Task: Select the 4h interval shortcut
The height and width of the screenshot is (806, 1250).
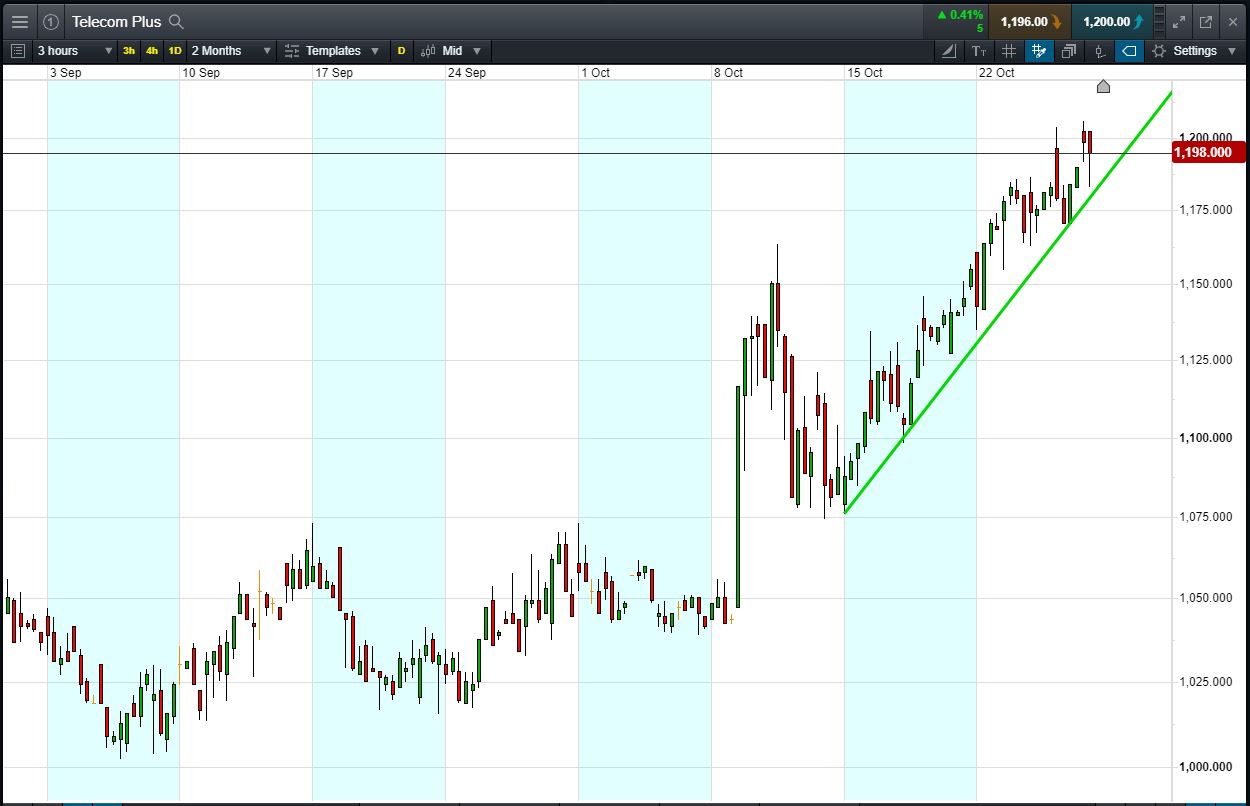Action: click(152, 51)
